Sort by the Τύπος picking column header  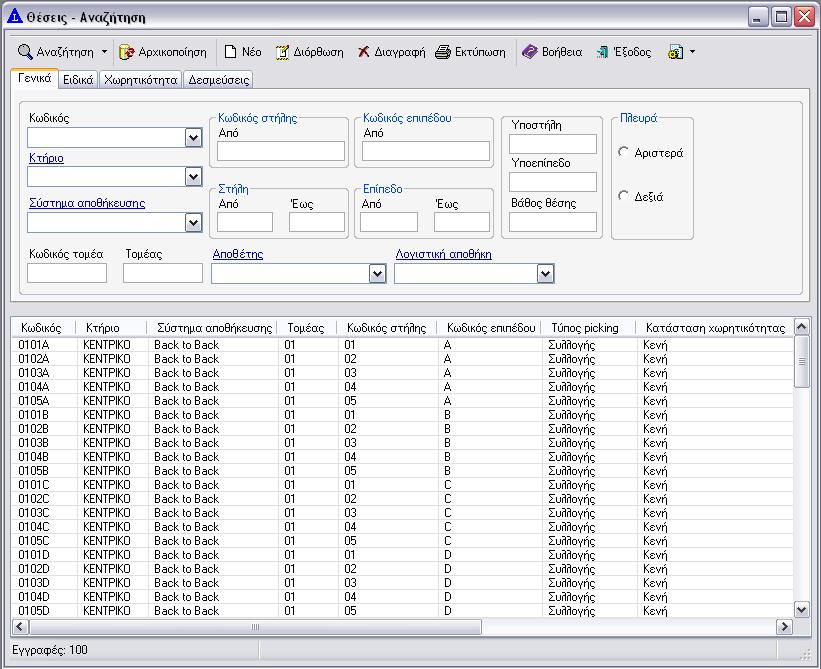click(x=589, y=328)
